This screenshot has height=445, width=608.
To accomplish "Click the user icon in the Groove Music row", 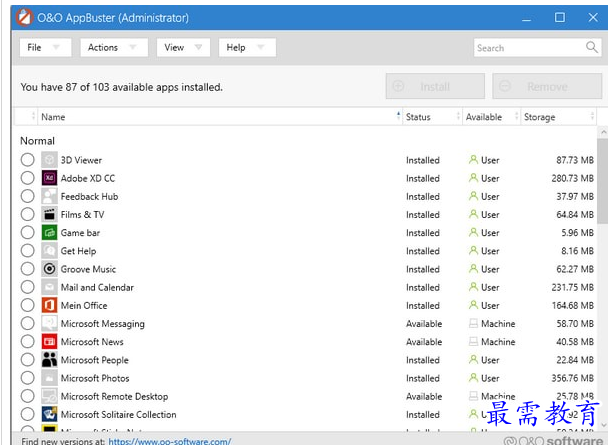I will [473, 268].
